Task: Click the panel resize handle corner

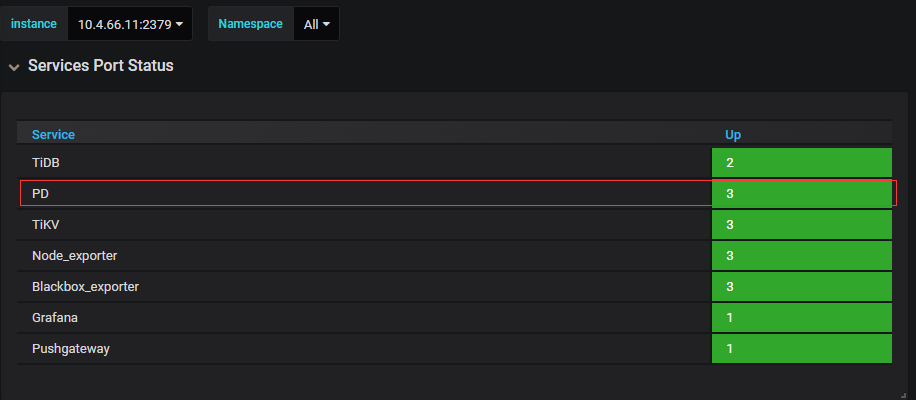Action: tap(902, 395)
